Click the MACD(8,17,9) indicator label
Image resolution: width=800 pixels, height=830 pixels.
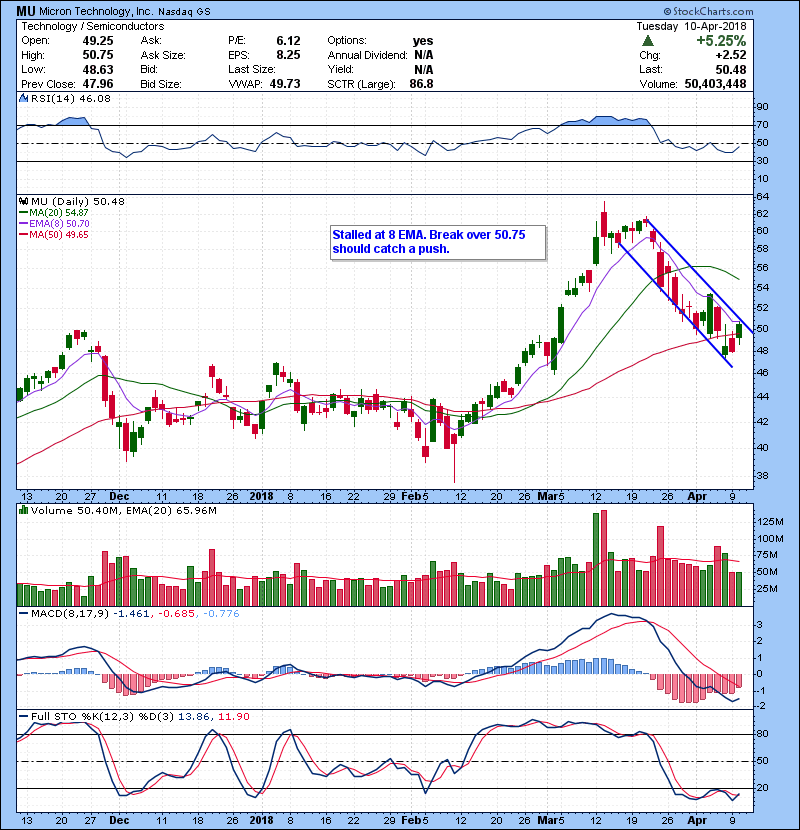tap(70, 614)
